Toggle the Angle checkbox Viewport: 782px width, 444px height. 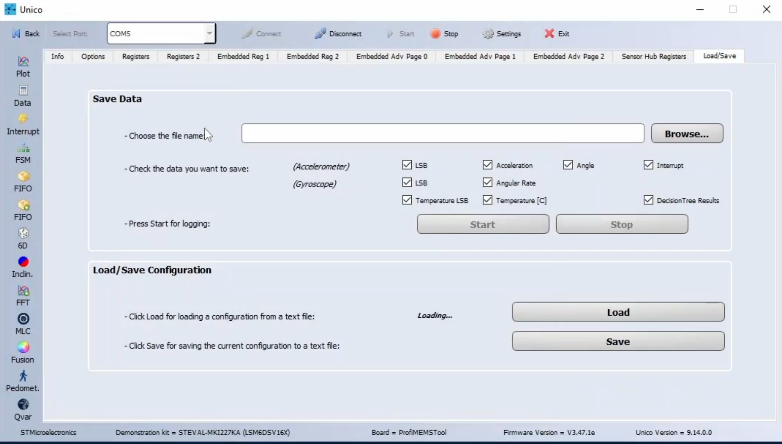coord(568,165)
